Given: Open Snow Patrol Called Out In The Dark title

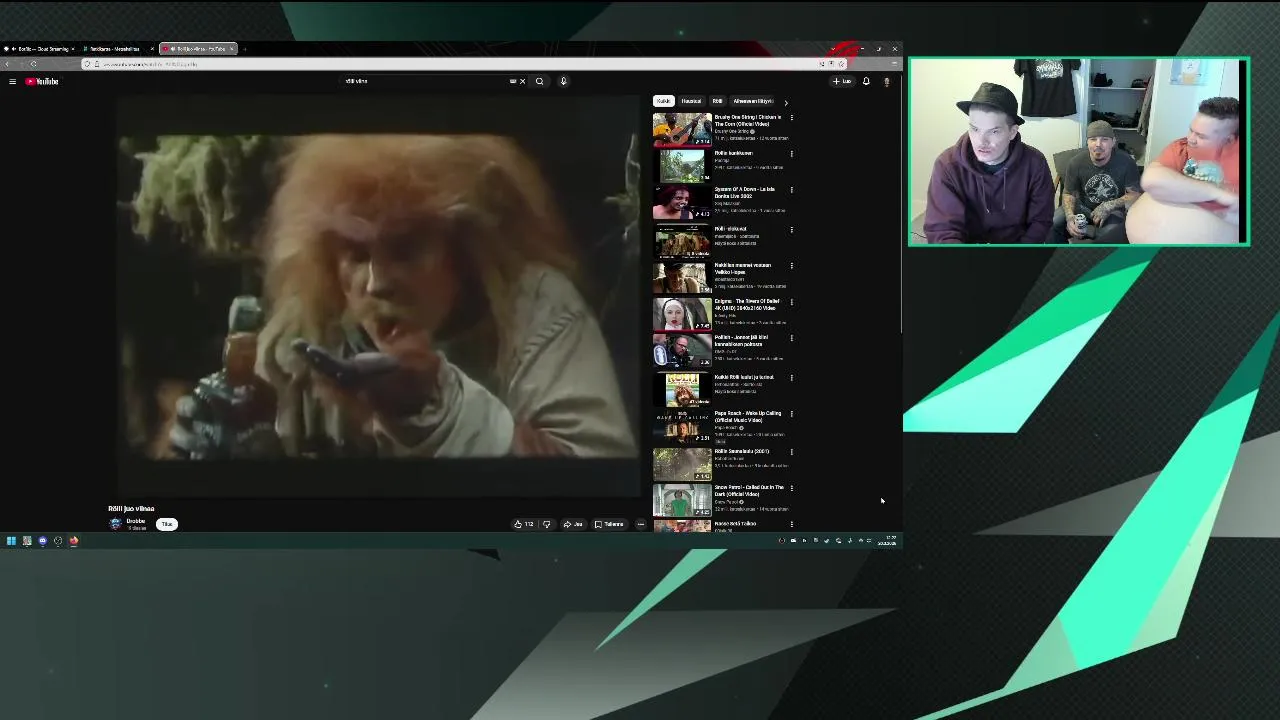Looking at the screenshot, I should coord(749,490).
